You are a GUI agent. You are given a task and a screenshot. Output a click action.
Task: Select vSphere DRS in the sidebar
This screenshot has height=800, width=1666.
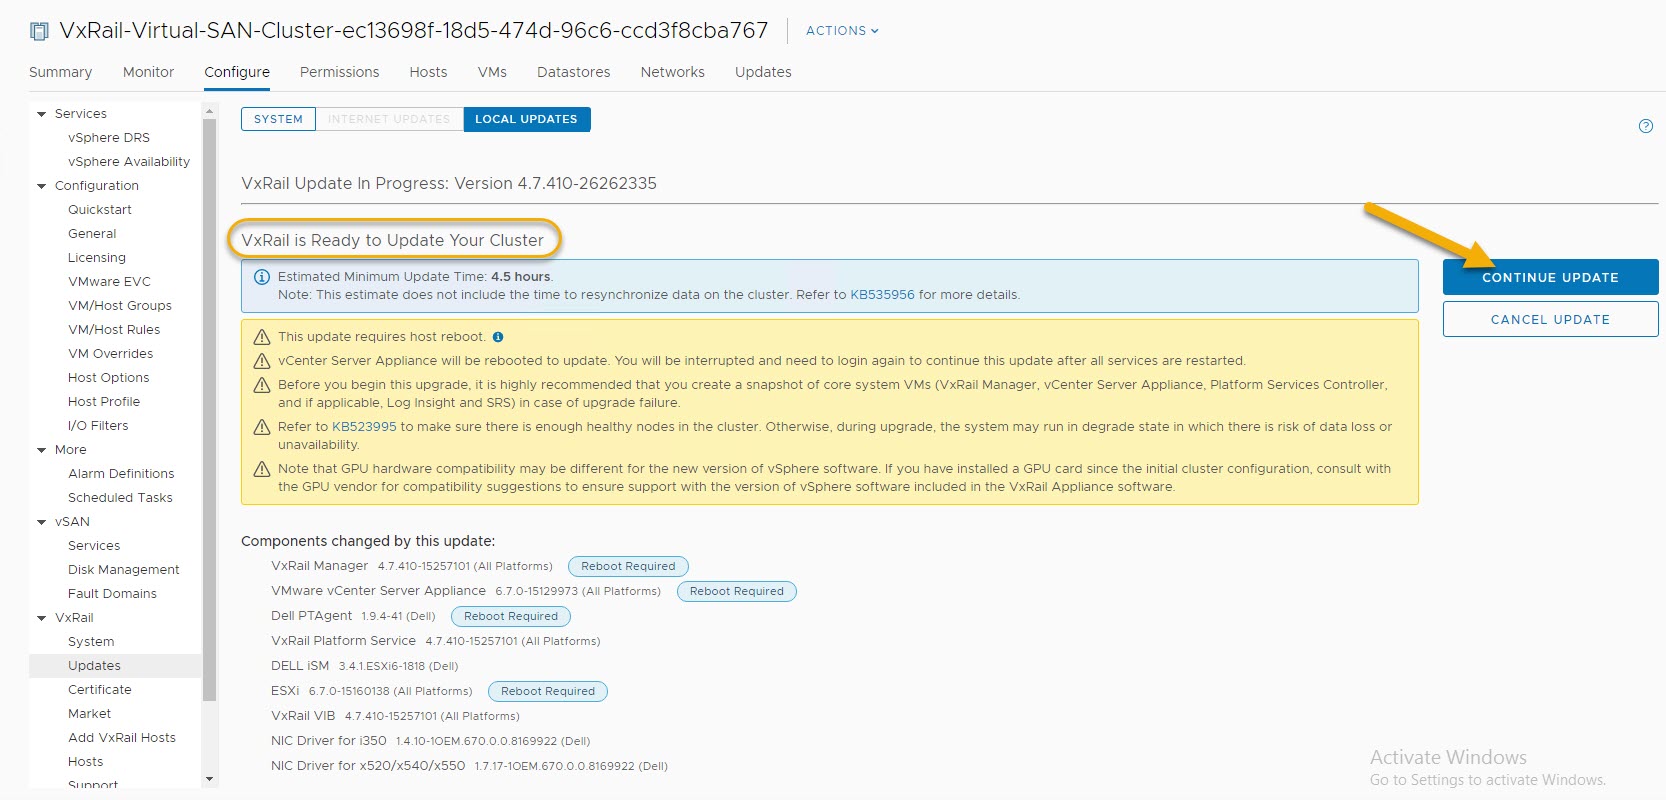tap(109, 138)
